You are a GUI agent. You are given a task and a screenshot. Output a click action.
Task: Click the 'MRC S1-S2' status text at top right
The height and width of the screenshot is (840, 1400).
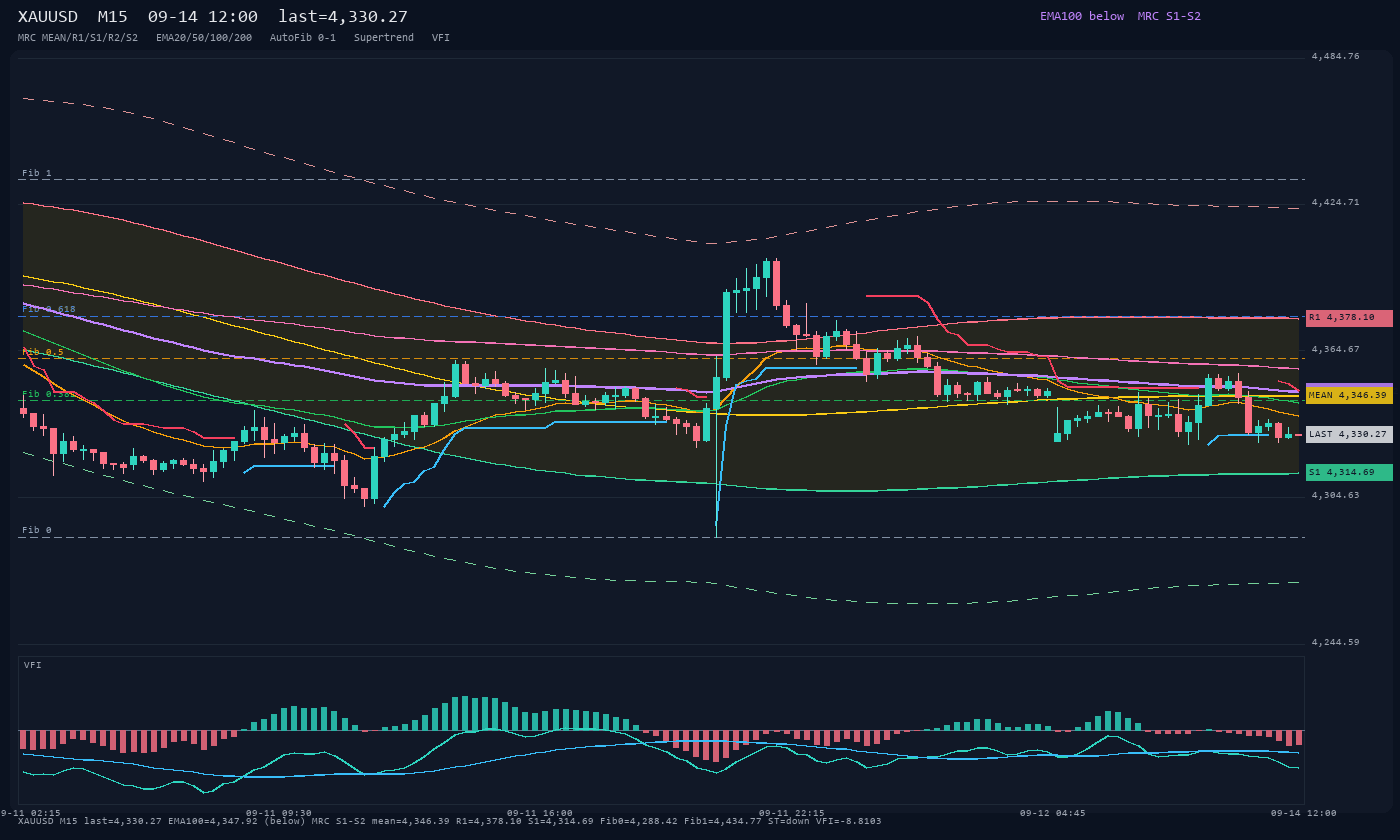pyautogui.click(x=1169, y=16)
